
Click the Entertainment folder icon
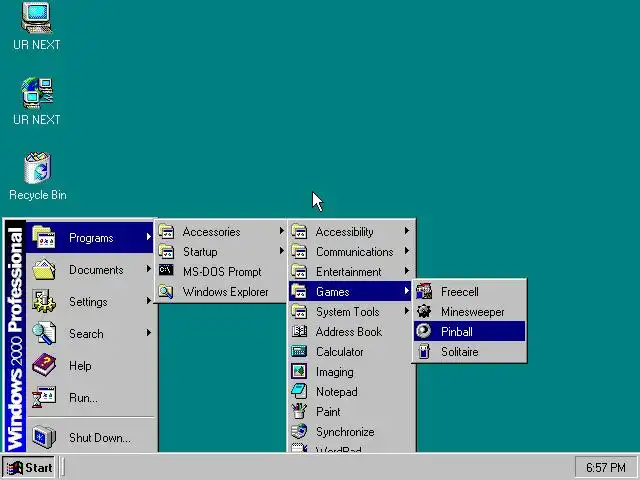point(299,271)
